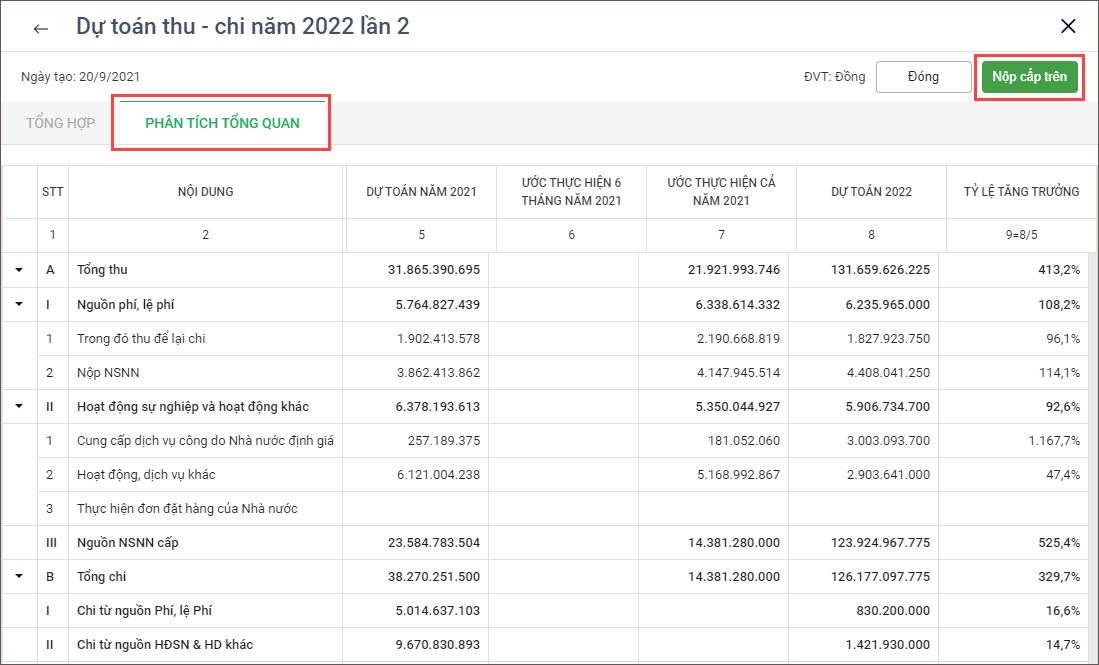This screenshot has height=665, width=1099.
Task: Submit using 'Nộp cấp trên' button
Action: coord(1029,77)
